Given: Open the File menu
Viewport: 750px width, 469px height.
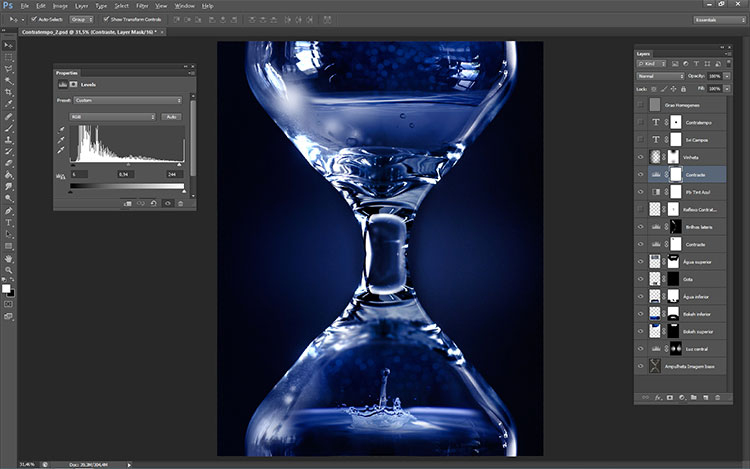Looking at the screenshot, I should (x=25, y=6).
